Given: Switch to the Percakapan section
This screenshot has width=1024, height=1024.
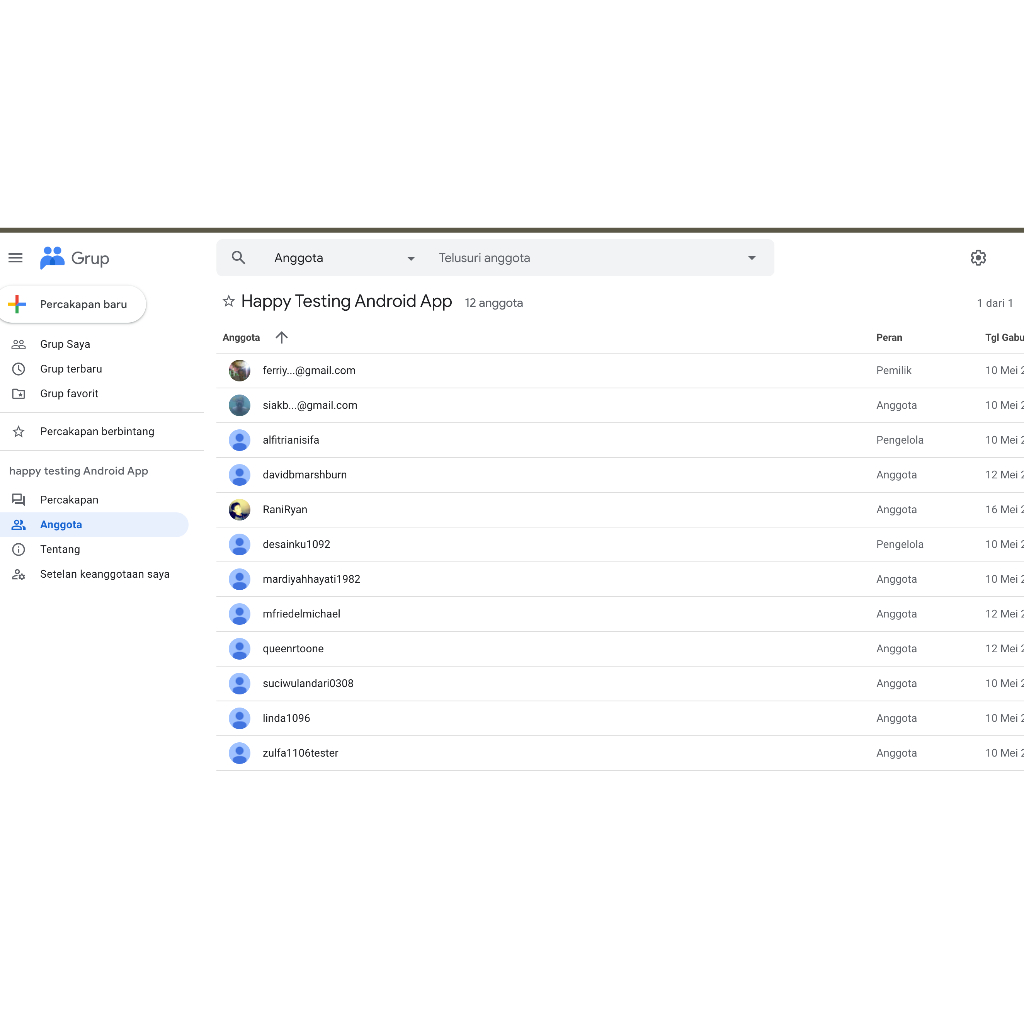Looking at the screenshot, I should tap(69, 500).
